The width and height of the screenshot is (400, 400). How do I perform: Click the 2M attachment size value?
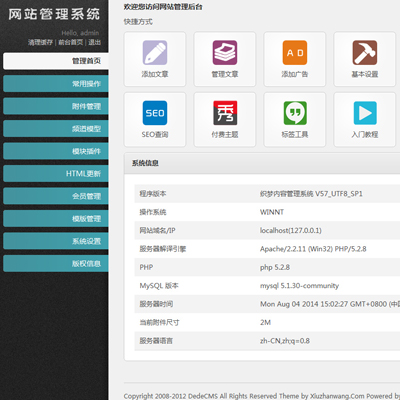click(265, 322)
